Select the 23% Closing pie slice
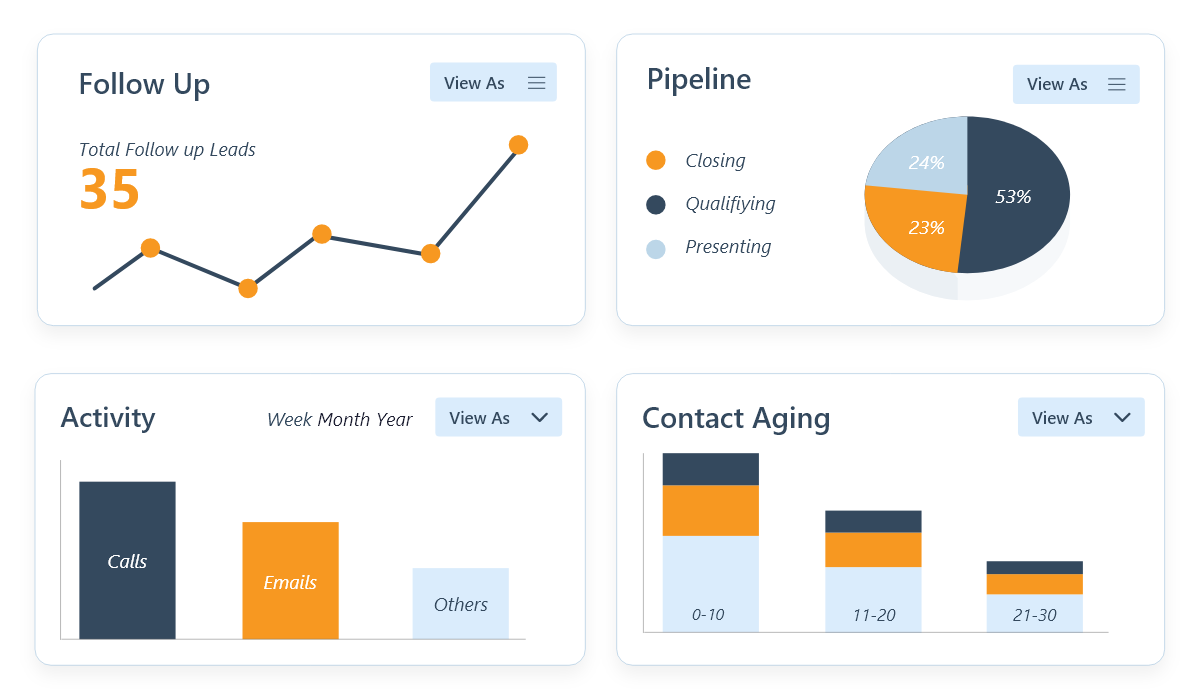The image size is (1200, 700). (x=922, y=228)
